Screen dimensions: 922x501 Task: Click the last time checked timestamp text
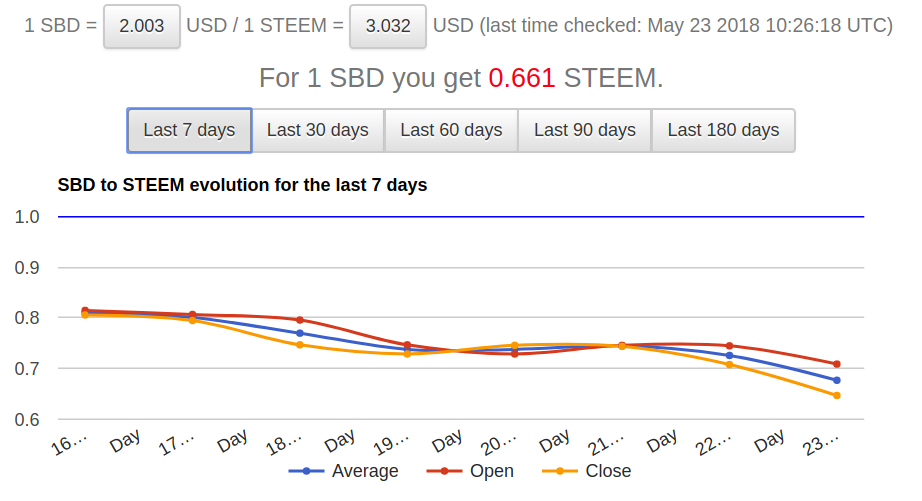686,25
